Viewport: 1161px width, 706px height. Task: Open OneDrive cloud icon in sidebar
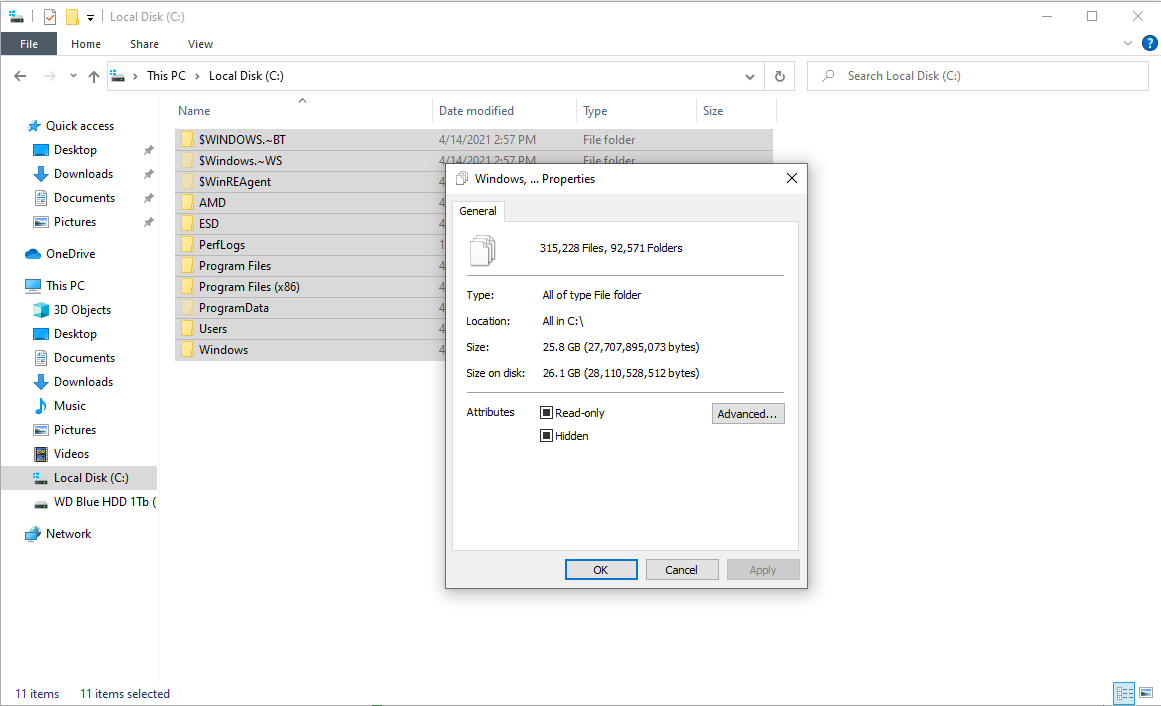[33, 254]
